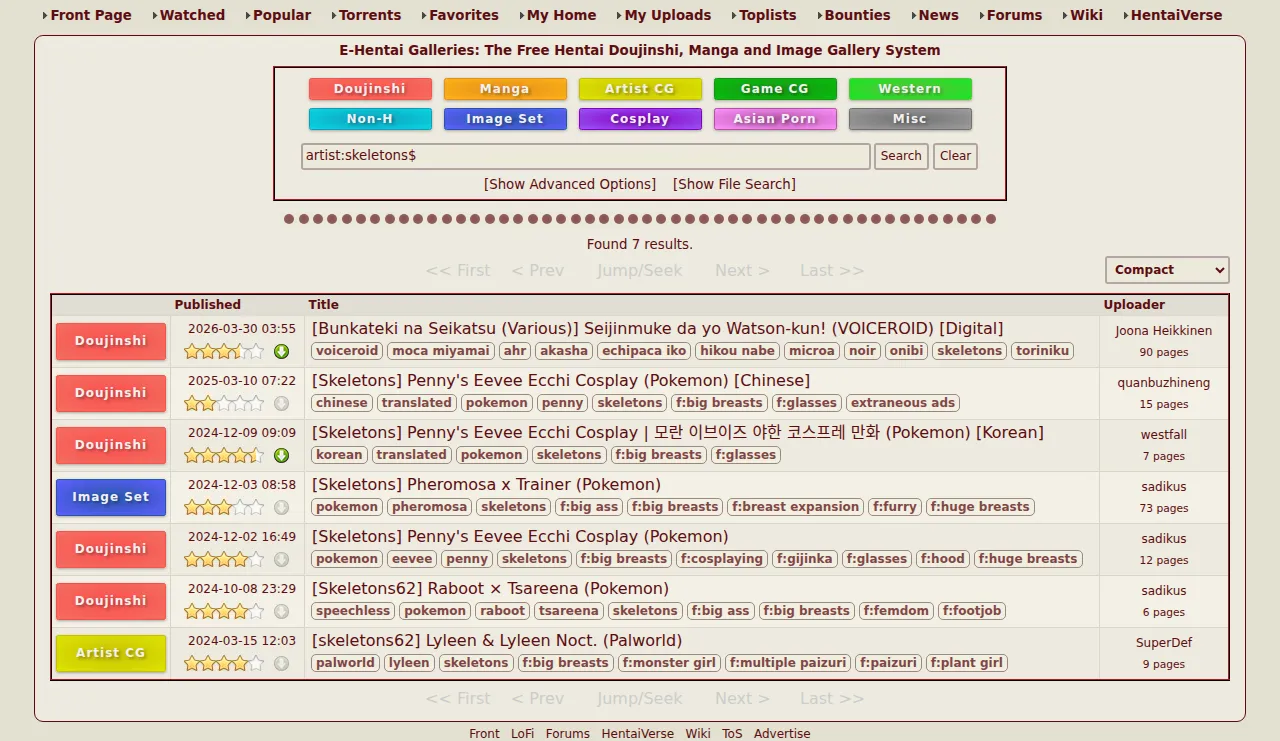Open torrent download icon for the westfall Korean gallery

click(281, 455)
